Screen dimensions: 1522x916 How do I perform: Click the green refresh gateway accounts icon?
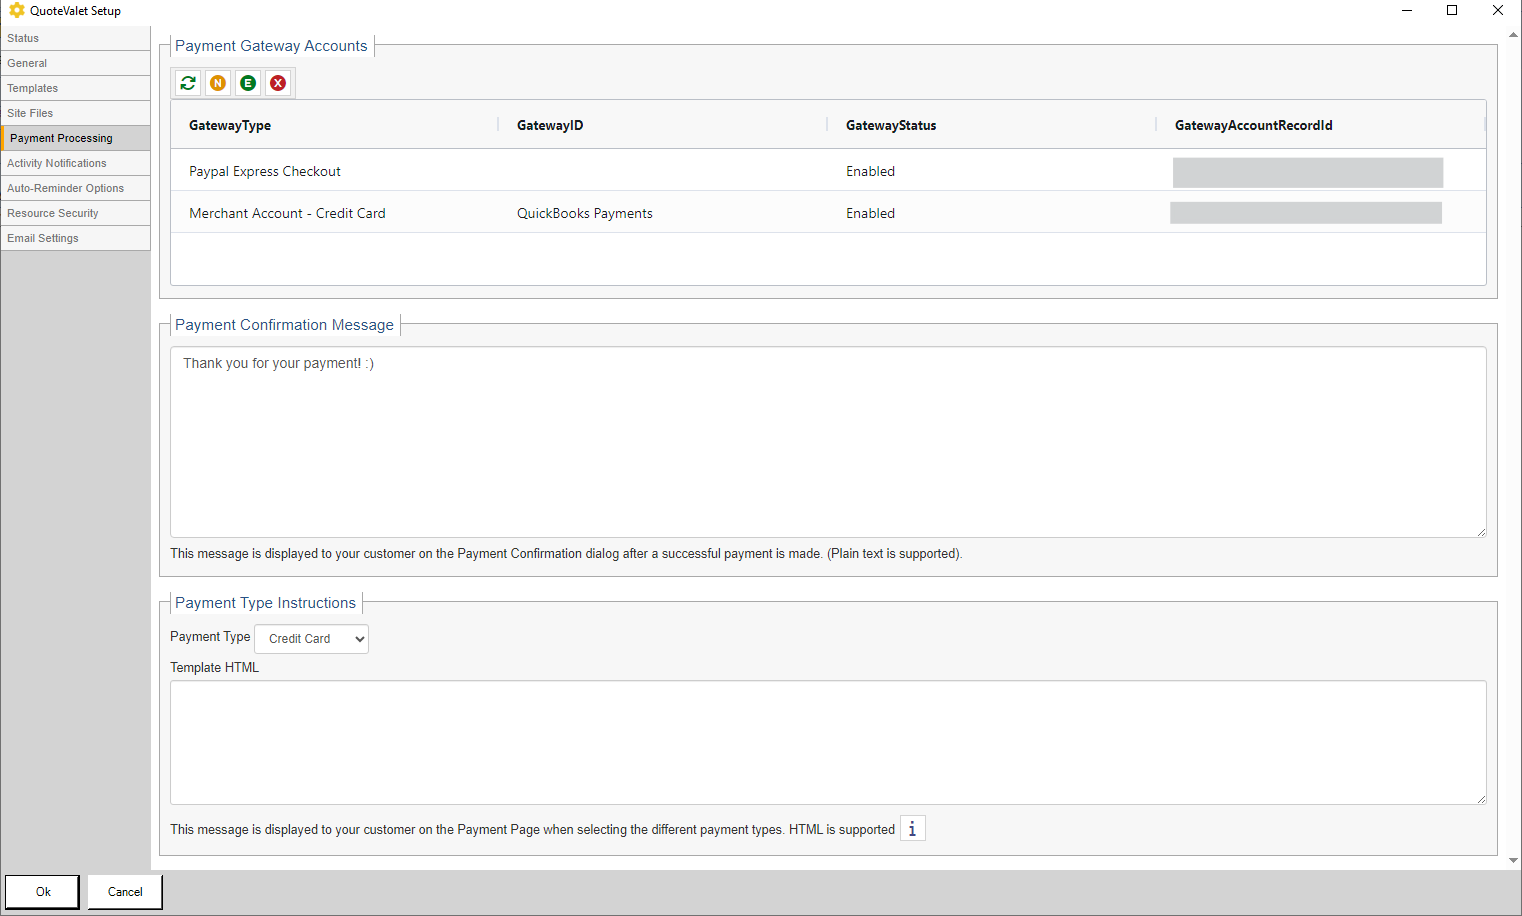click(188, 83)
